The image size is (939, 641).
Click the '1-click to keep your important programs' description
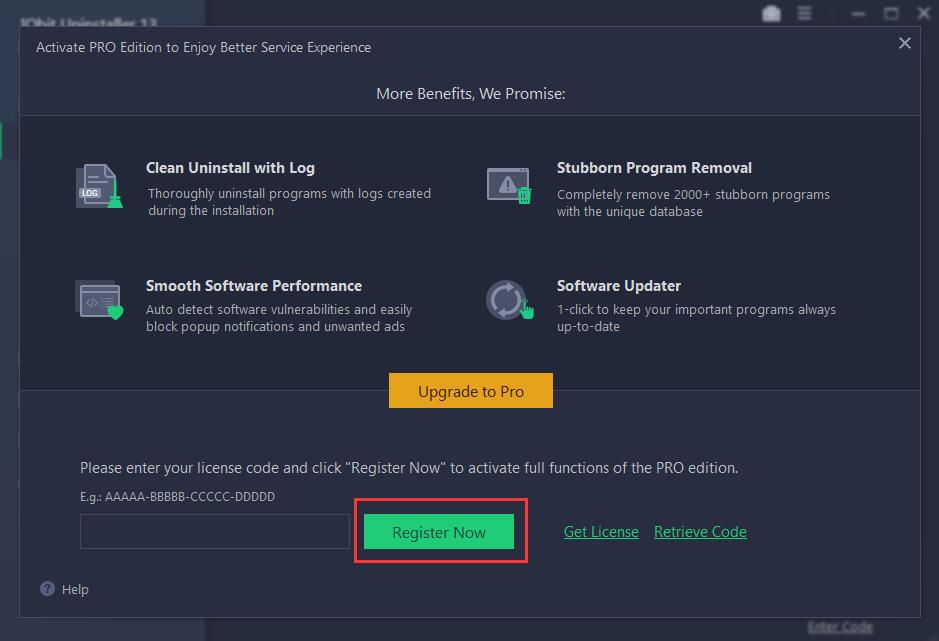(696, 318)
